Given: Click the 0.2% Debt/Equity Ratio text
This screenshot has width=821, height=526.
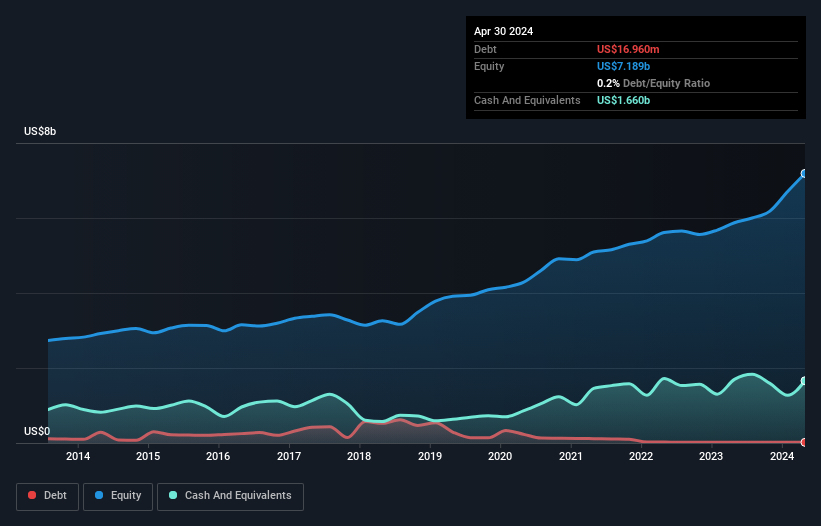Looking at the screenshot, I should pyautogui.click(x=653, y=83).
